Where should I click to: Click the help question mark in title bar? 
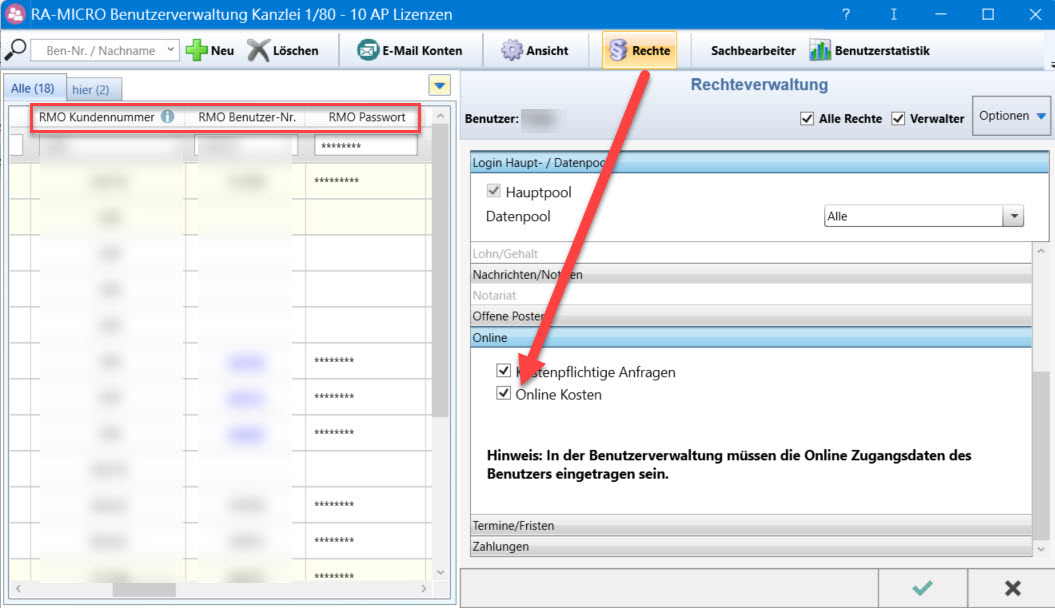(x=846, y=14)
